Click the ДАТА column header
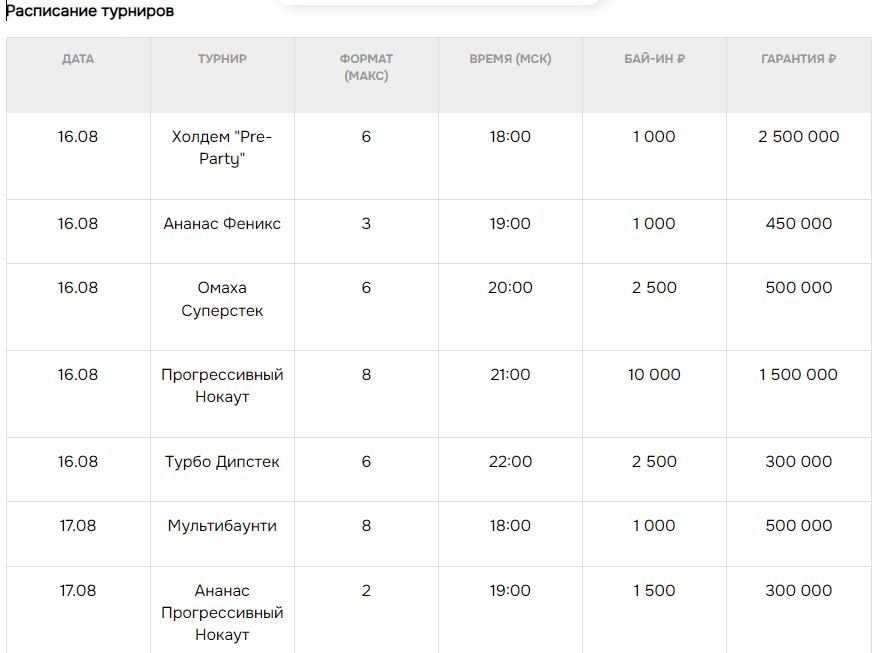The width and height of the screenshot is (875, 653). pyautogui.click(x=78, y=59)
